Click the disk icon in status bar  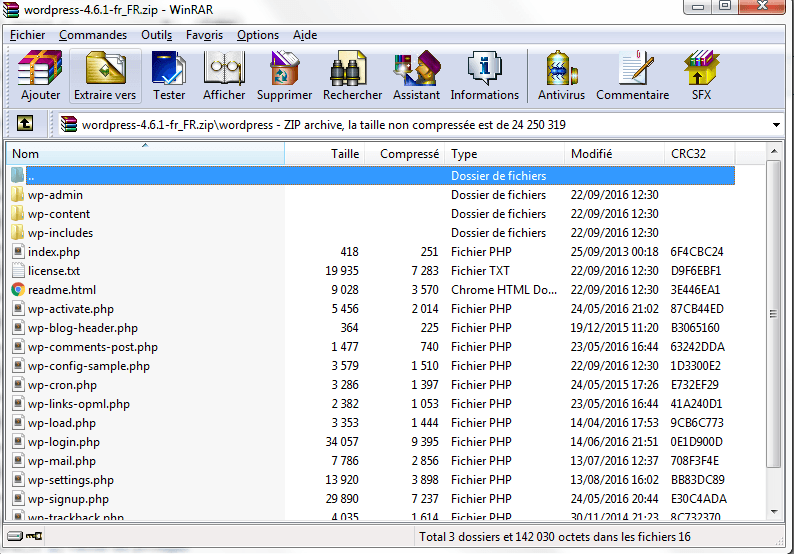[15, 536]
